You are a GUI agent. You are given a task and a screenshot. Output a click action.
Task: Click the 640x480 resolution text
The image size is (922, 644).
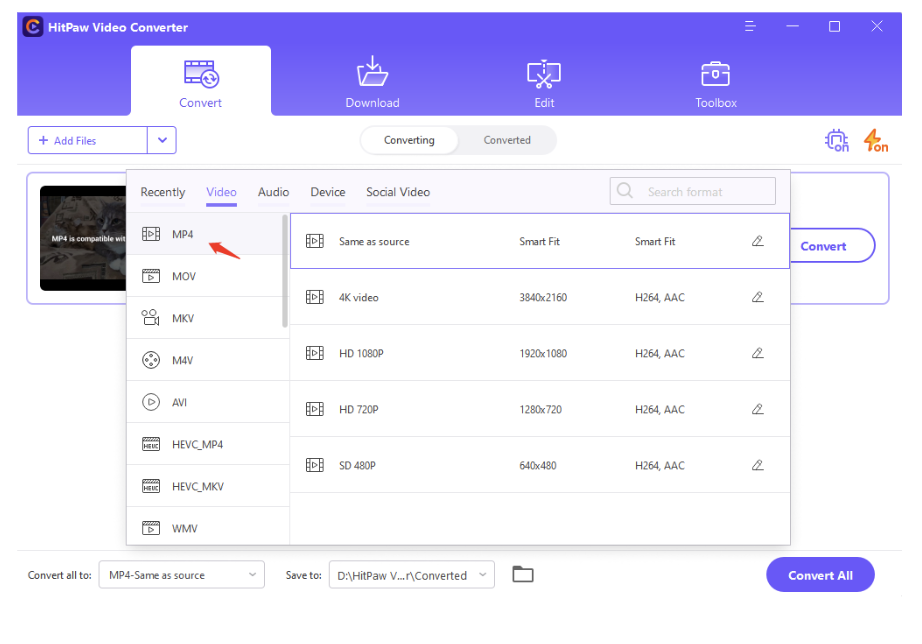click(537, 466)
